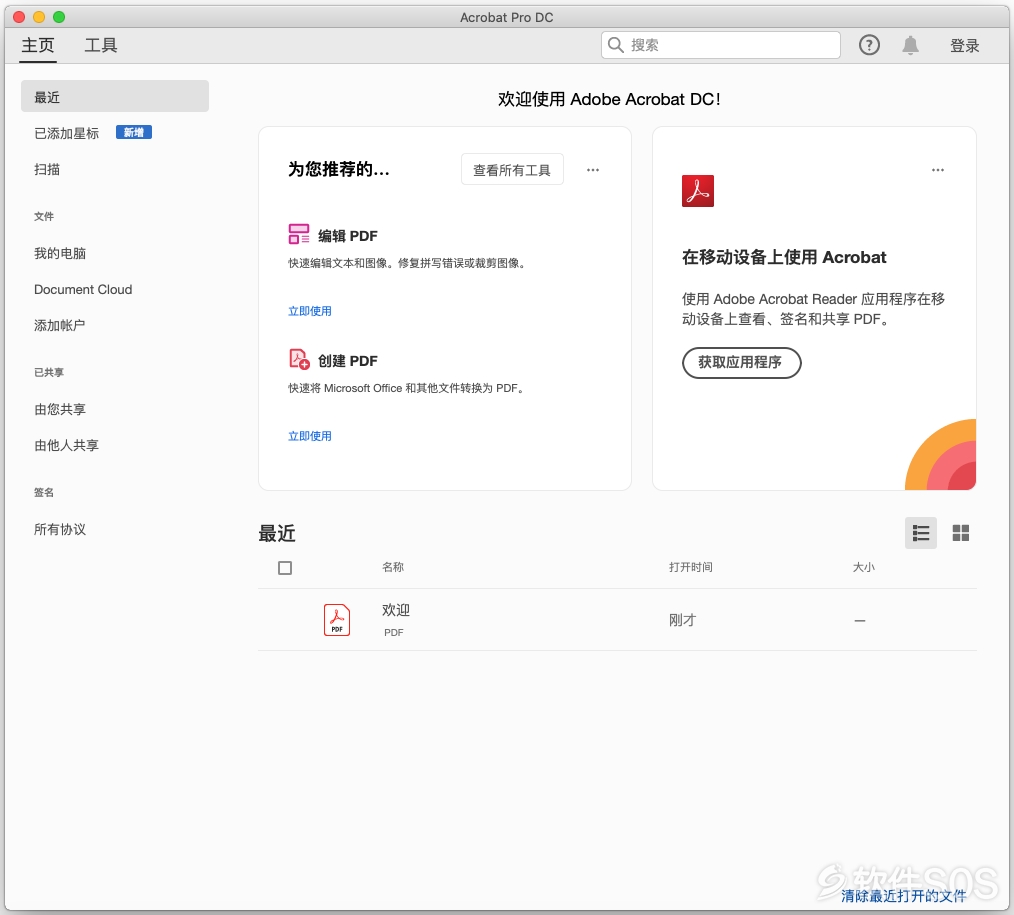Click the 获取应用程序 button
The height and width of the screenshot is (915, 1014).
click(x=741, y=363)
